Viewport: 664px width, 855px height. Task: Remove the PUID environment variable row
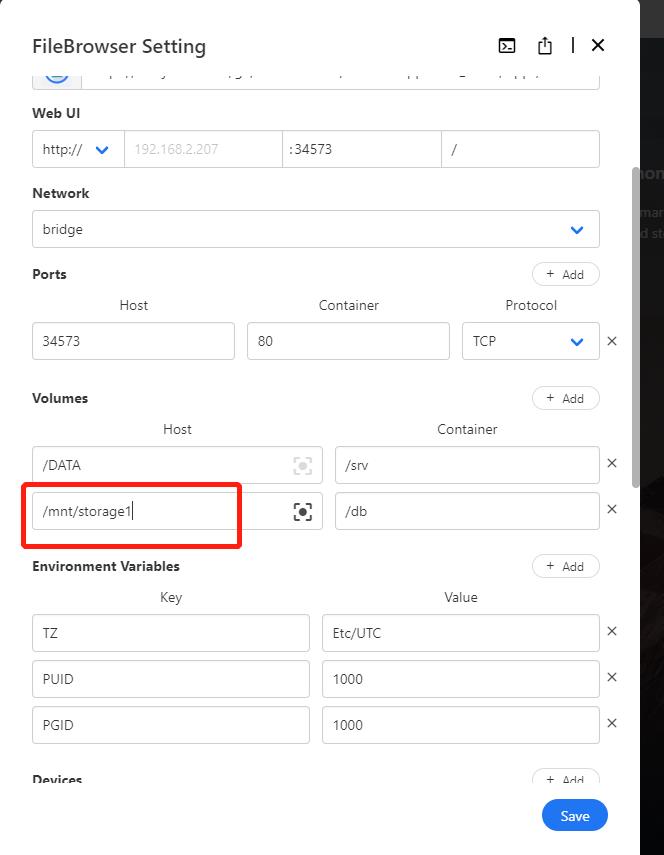pos(612,677)
